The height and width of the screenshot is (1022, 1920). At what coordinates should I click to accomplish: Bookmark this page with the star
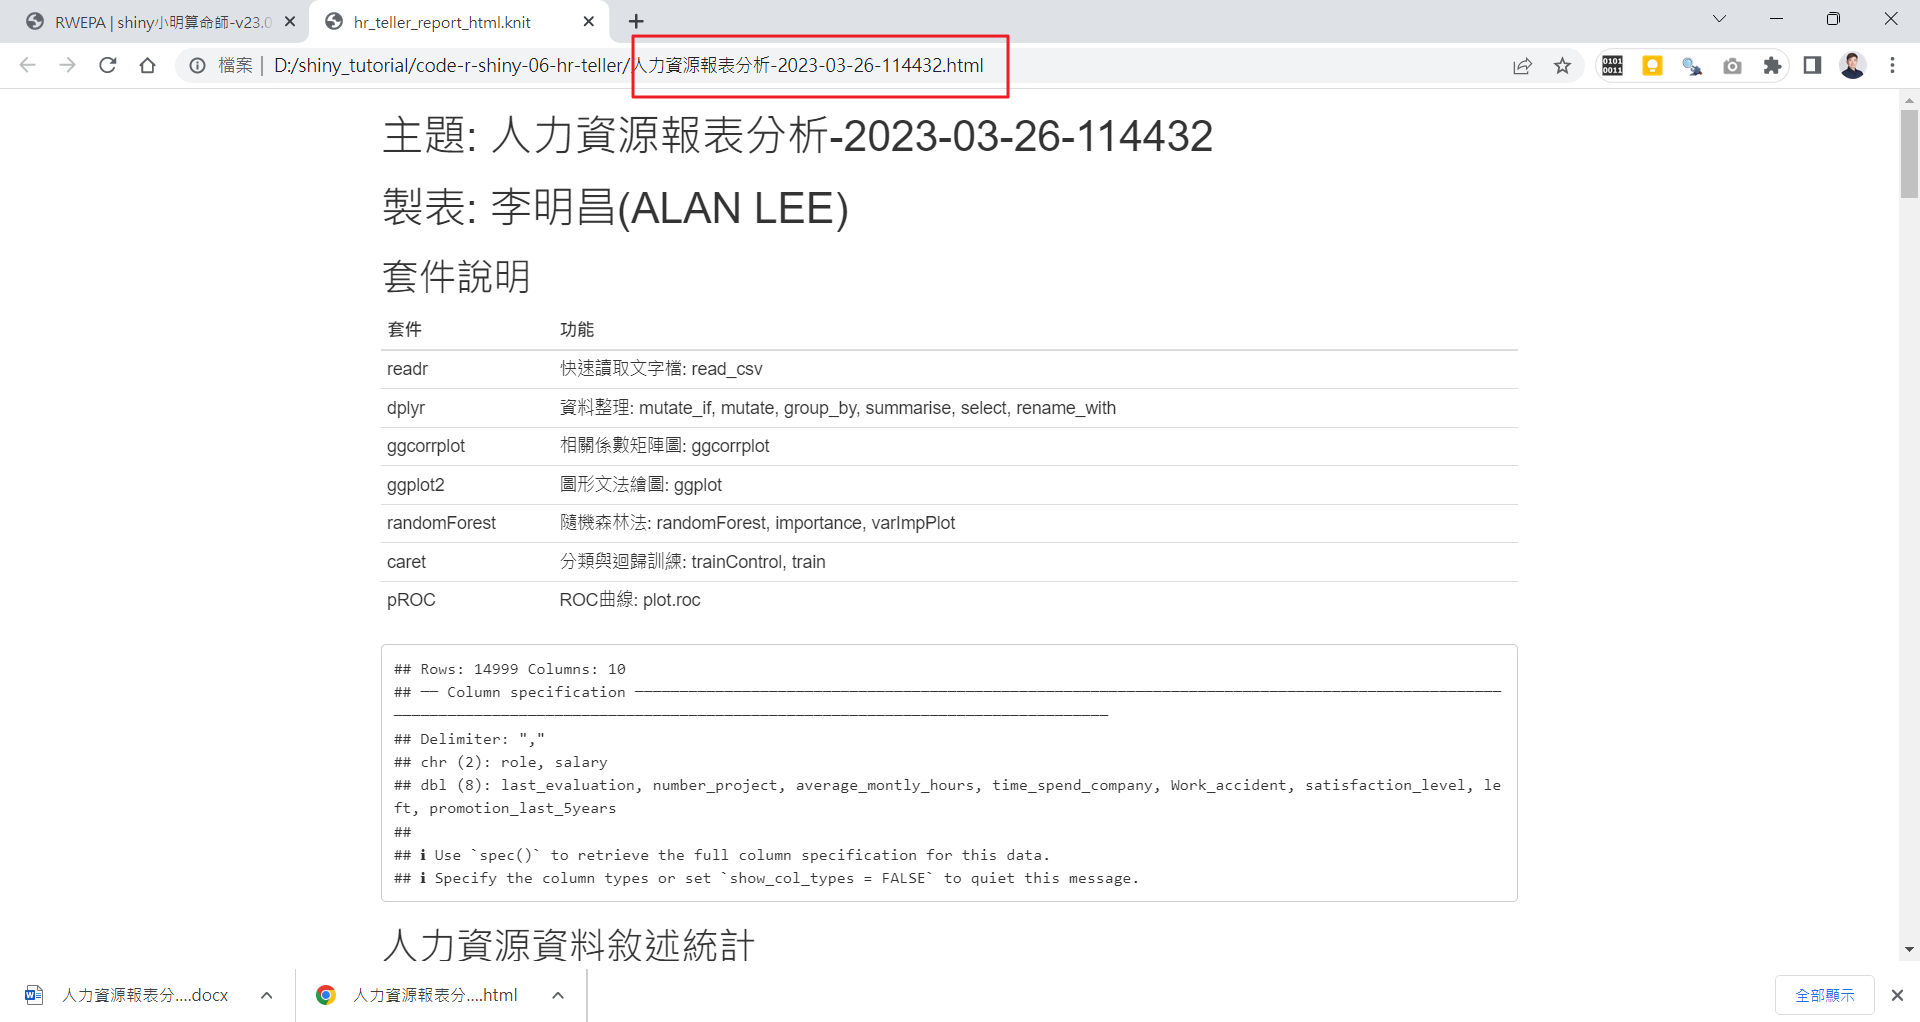(x=1562, y=66)
